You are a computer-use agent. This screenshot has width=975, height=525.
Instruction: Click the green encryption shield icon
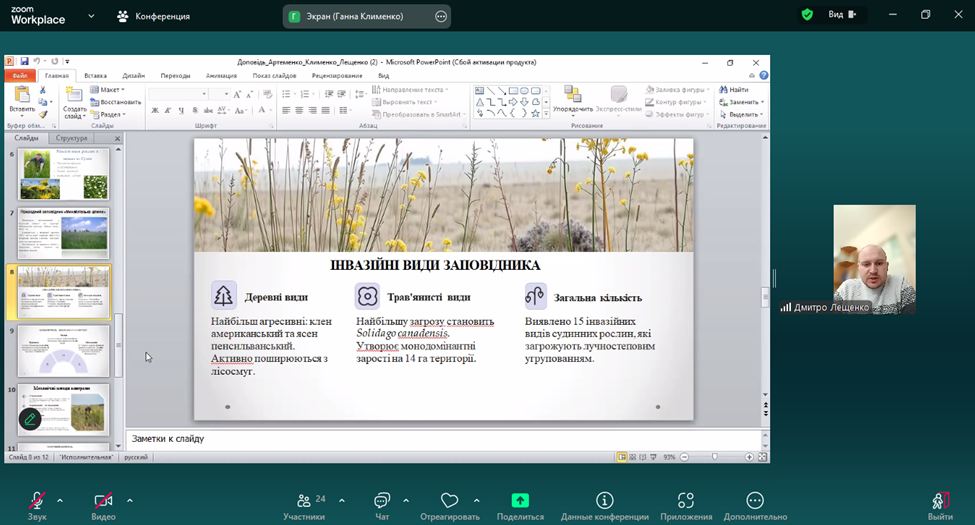807,15
